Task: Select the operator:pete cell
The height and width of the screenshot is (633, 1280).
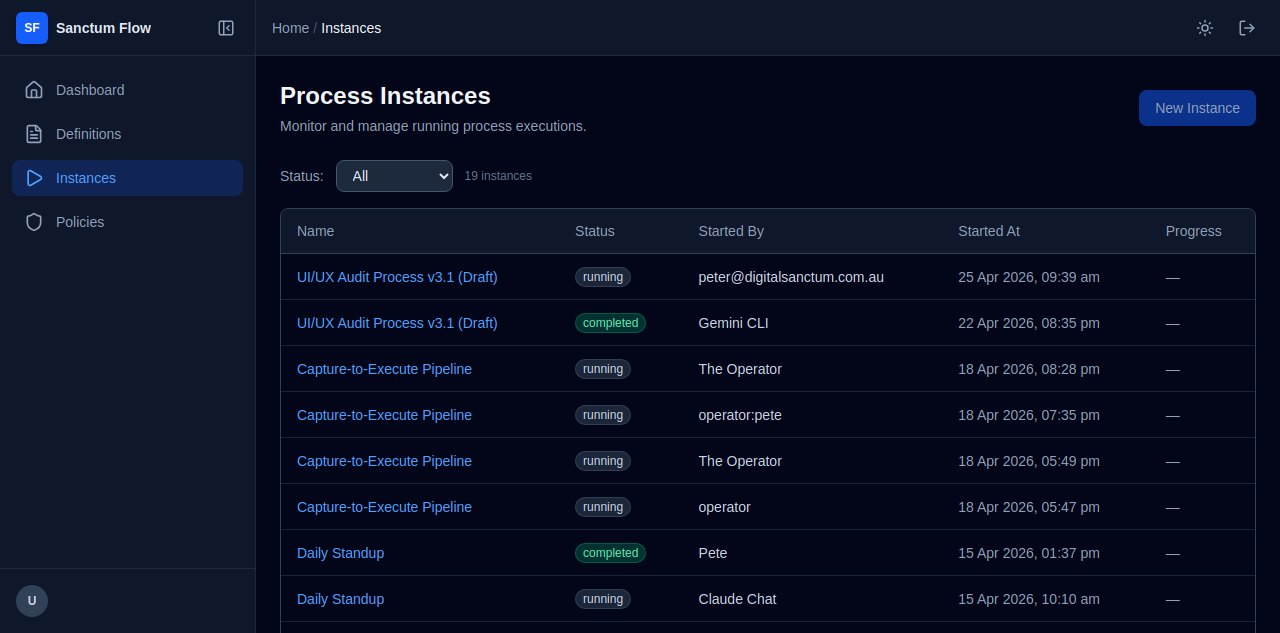Action: coord(740,415)
